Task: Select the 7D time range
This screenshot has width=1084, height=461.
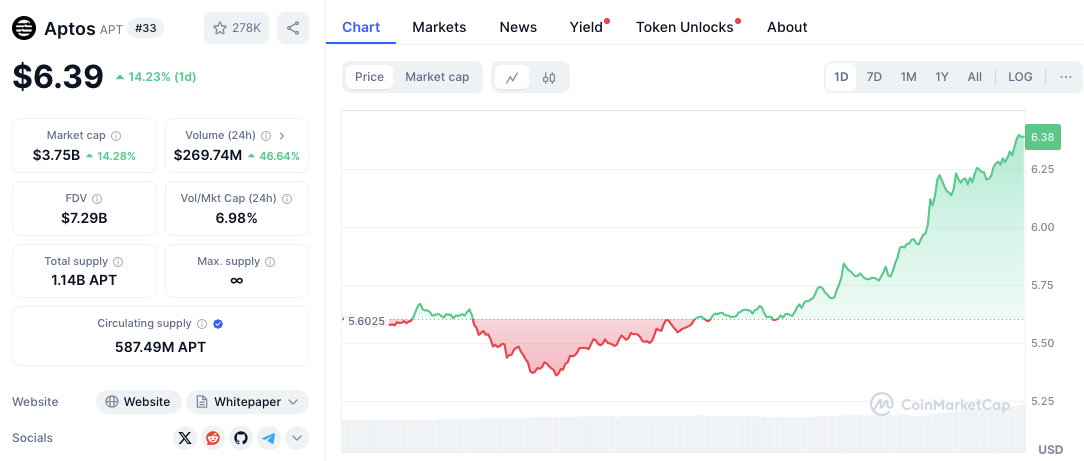Action: click(x=875, y=77)
